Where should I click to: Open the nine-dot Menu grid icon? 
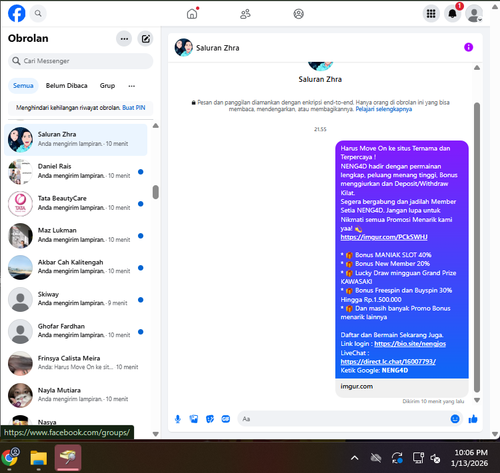431,14
